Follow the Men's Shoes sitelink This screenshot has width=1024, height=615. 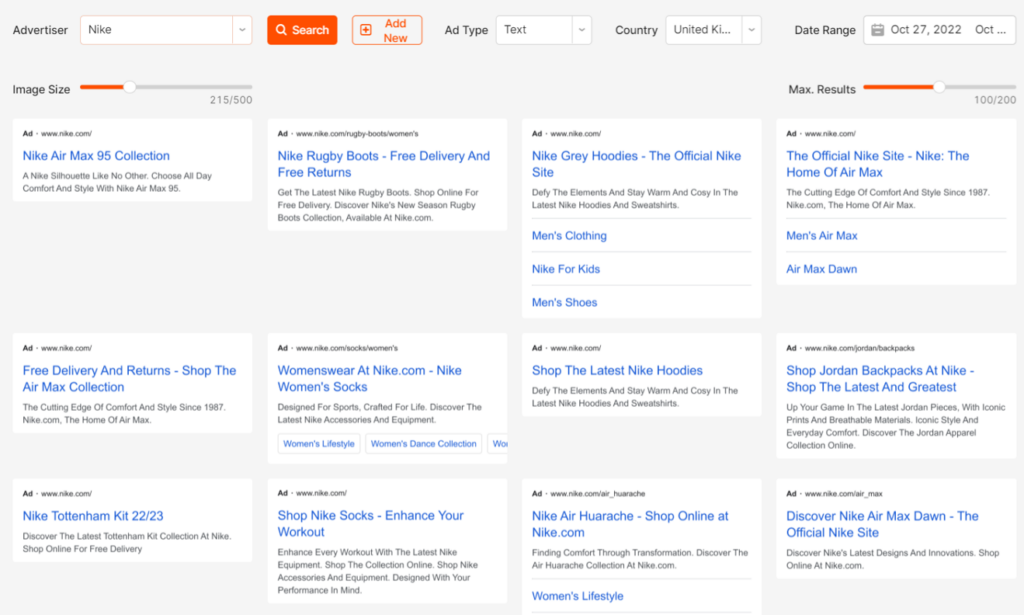pos(564,302)
